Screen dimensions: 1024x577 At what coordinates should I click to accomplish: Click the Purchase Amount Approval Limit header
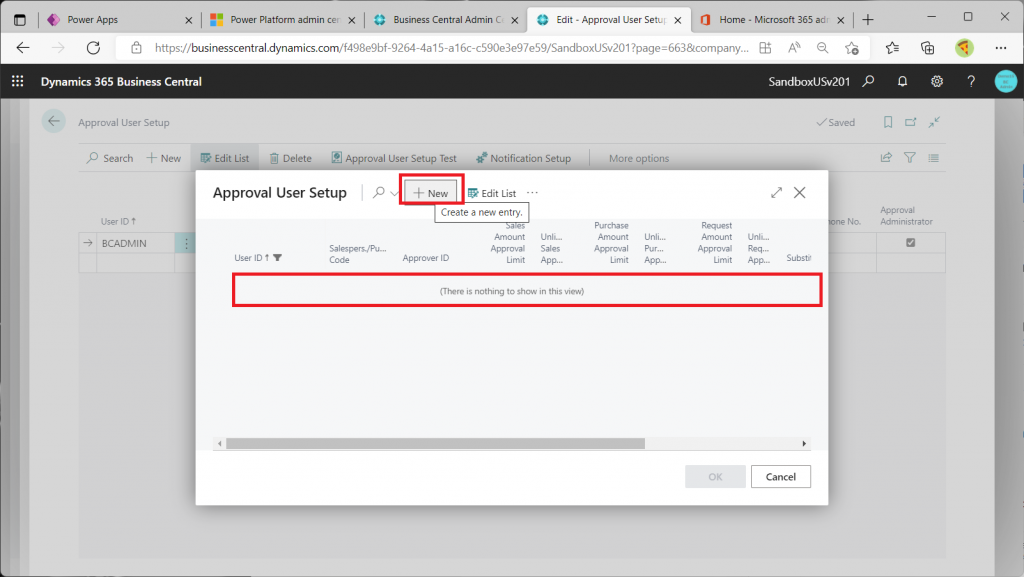click(611, 243)
